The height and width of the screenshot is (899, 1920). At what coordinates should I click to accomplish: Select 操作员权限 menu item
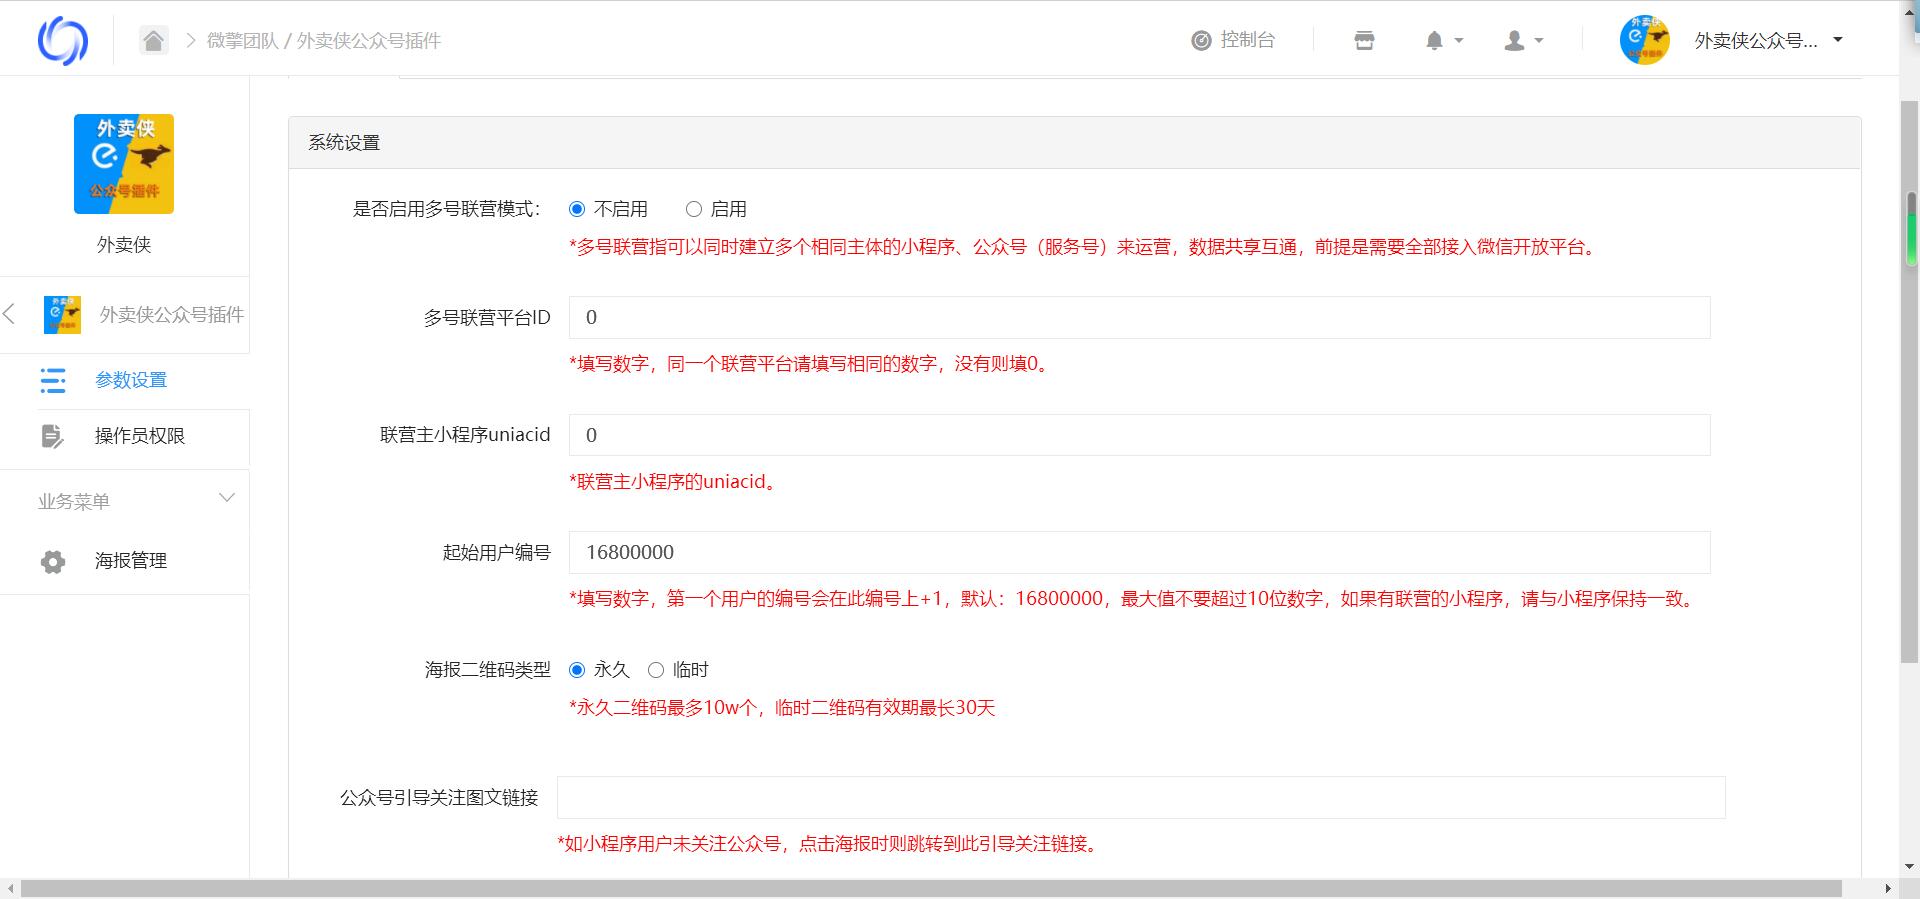coord(140,436)
